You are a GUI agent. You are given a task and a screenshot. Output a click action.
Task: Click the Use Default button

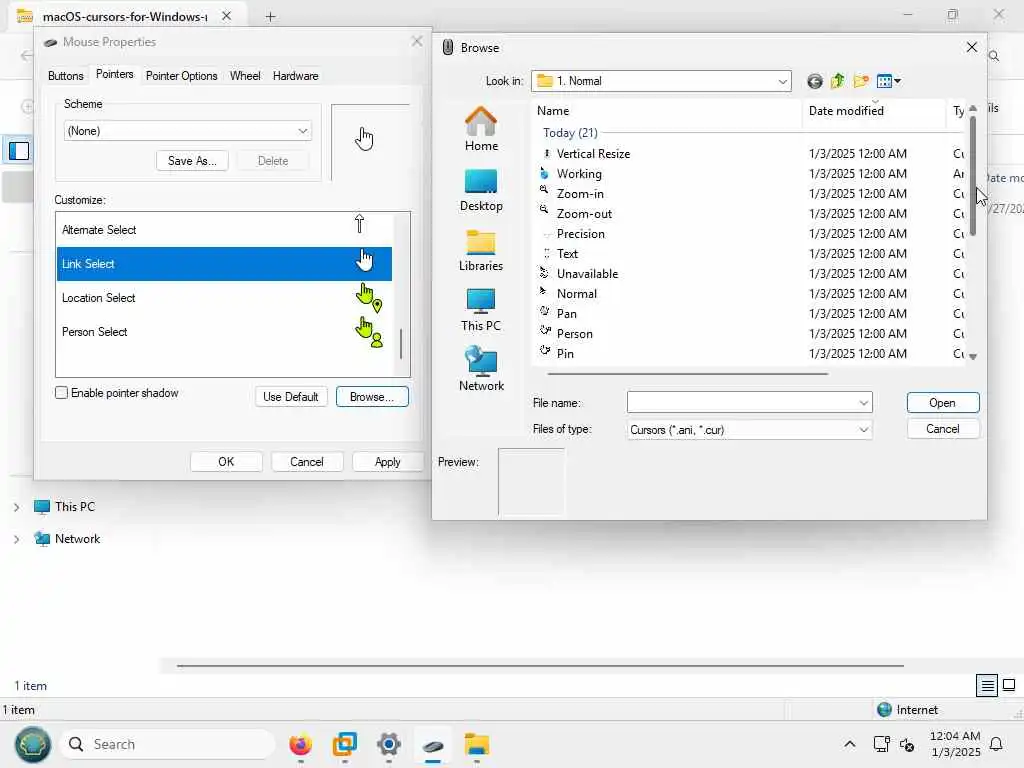pos(291,396)
